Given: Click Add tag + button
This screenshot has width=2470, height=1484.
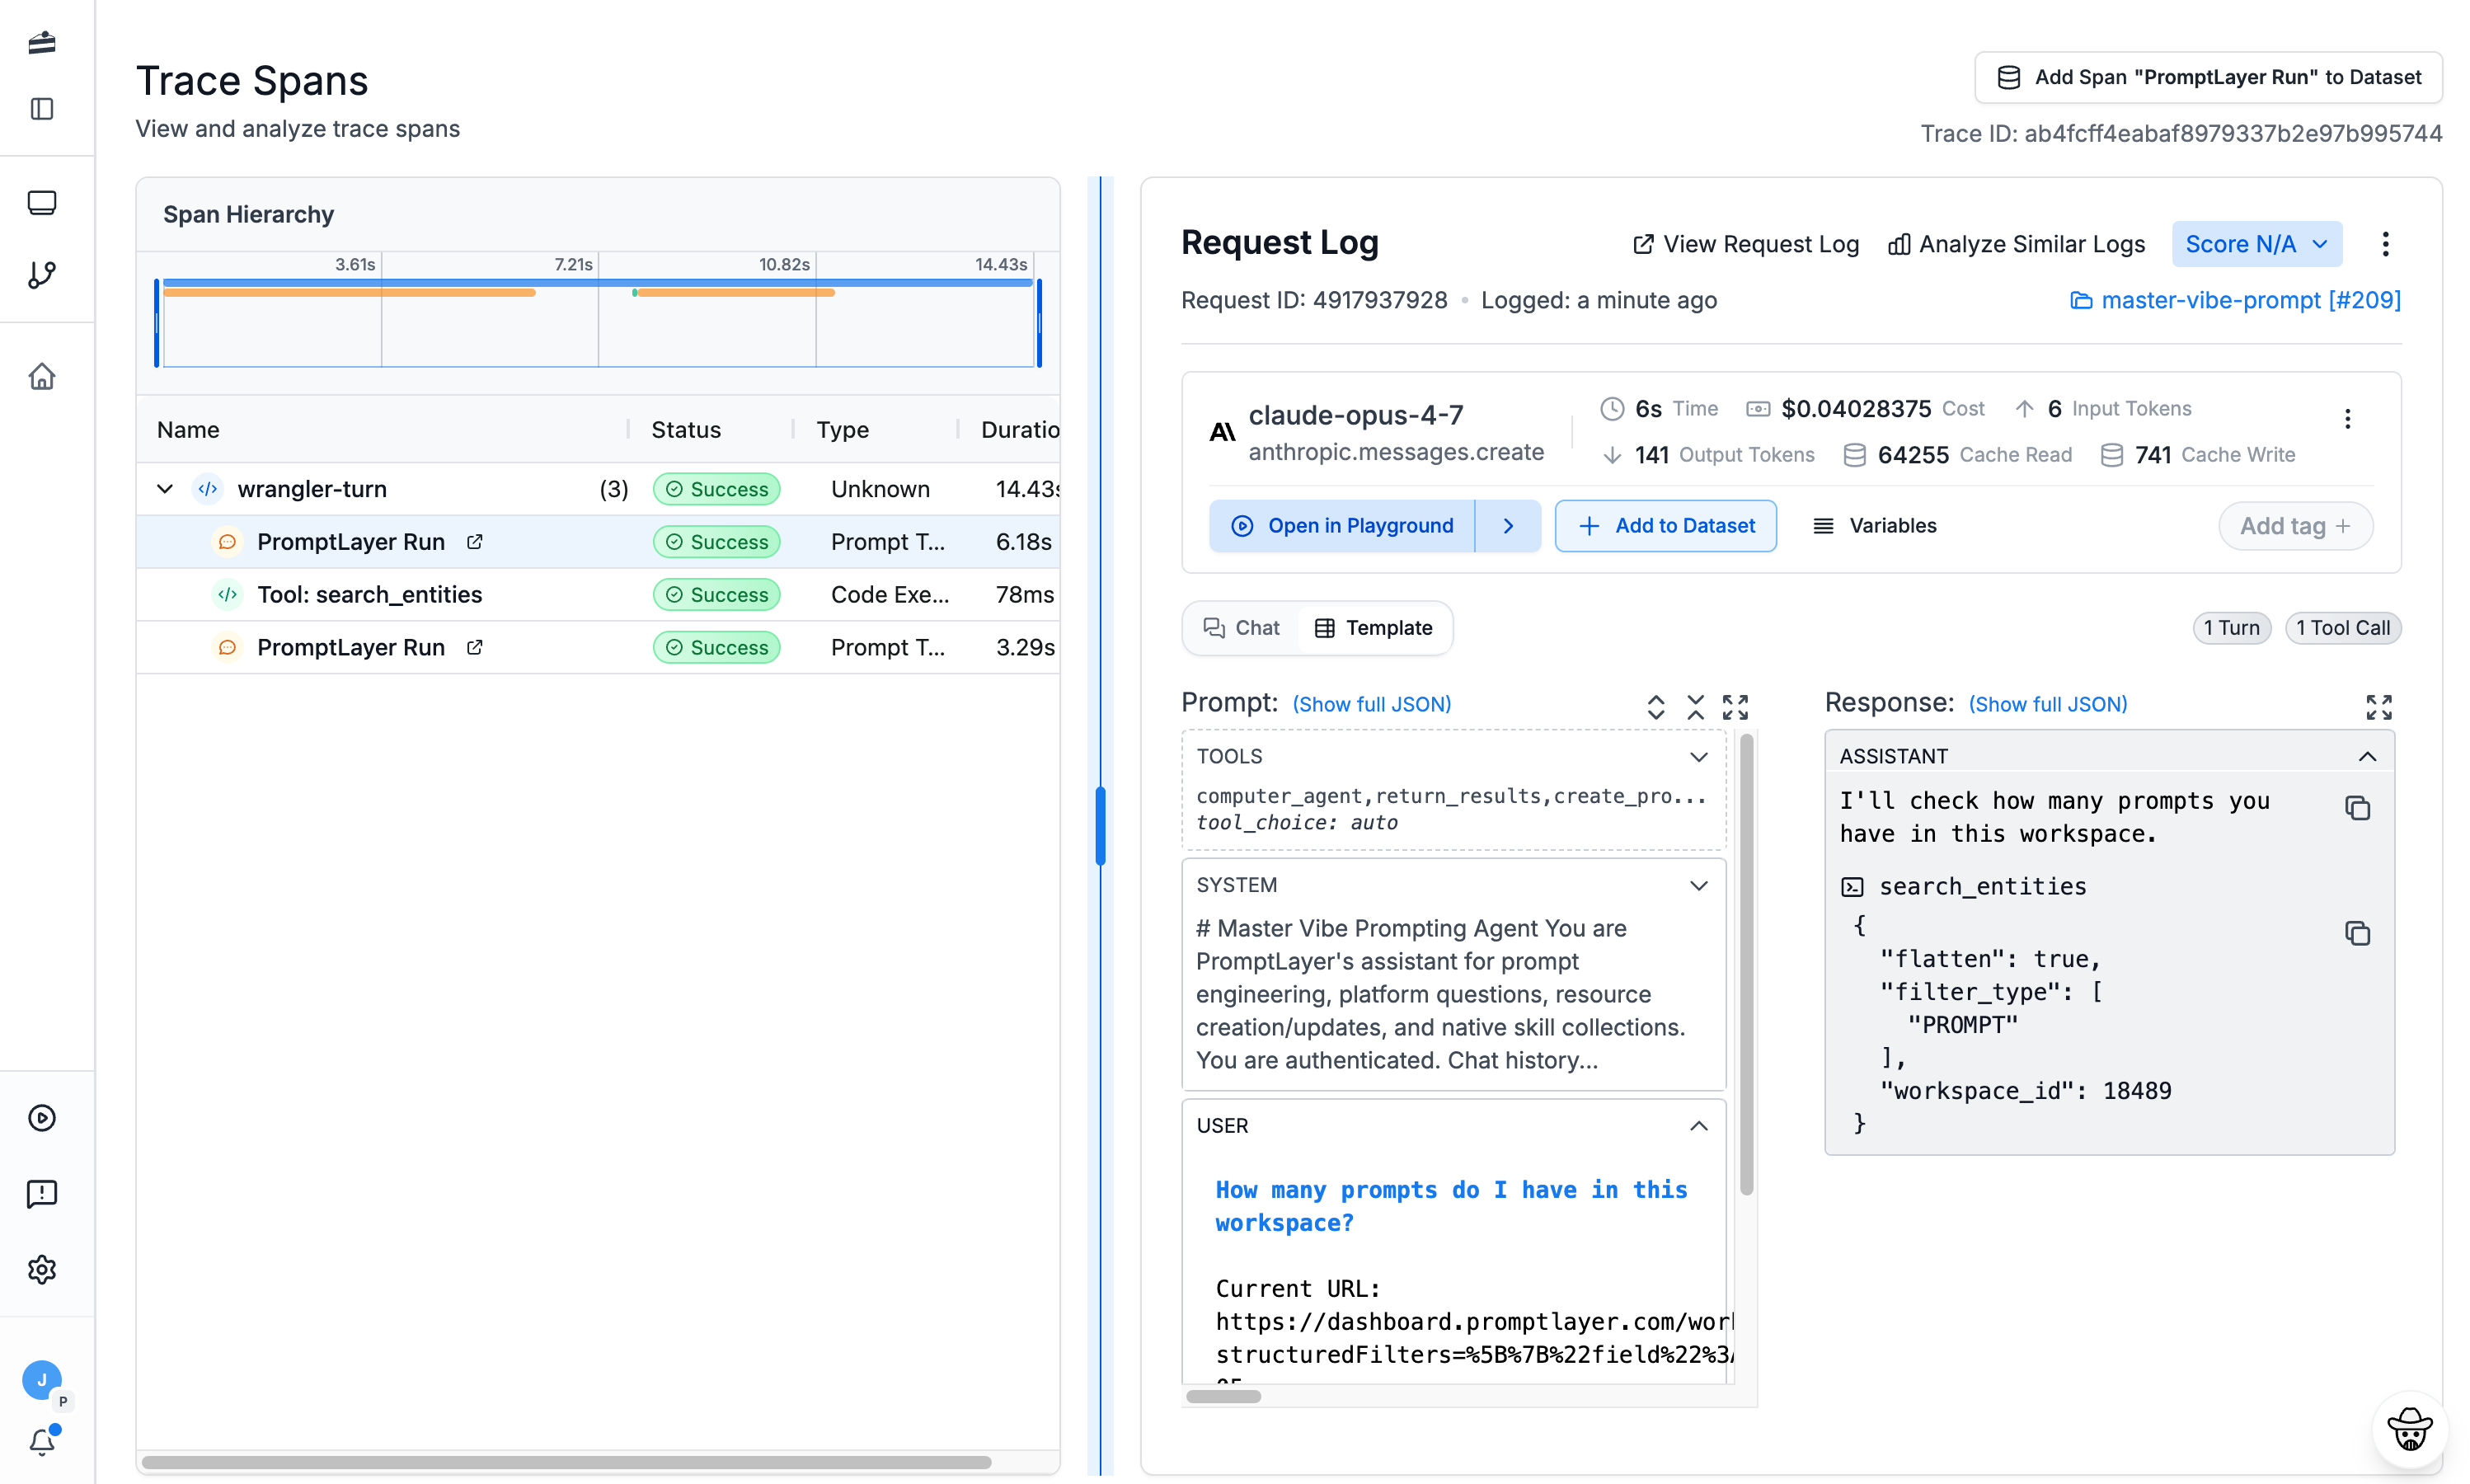Looking at the screenshot, I should [2295, 526].
